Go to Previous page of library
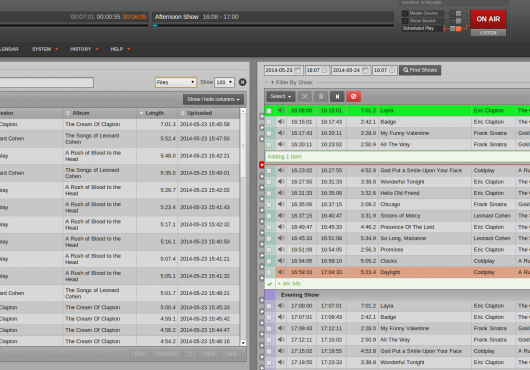Screen dimensions: 530x370 [167, 354]
